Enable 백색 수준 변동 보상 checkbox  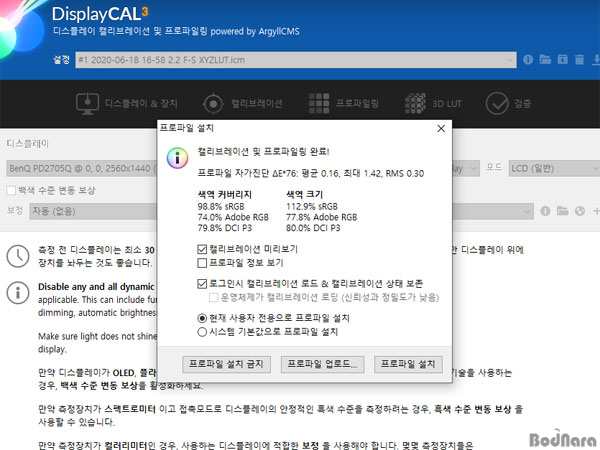[x=11, y=191]
